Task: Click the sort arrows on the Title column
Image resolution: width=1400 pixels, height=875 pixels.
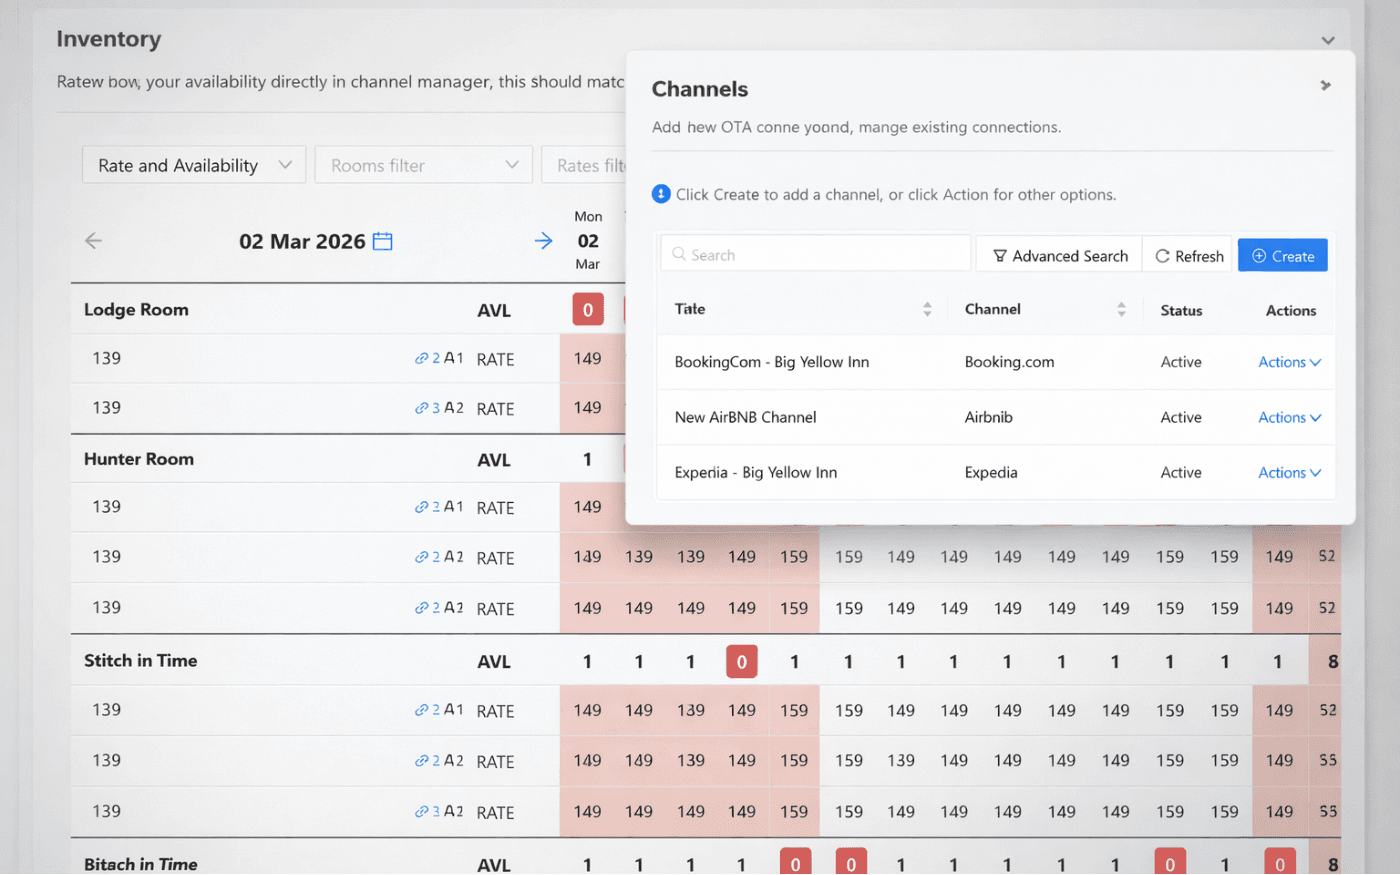Action: 926,309
